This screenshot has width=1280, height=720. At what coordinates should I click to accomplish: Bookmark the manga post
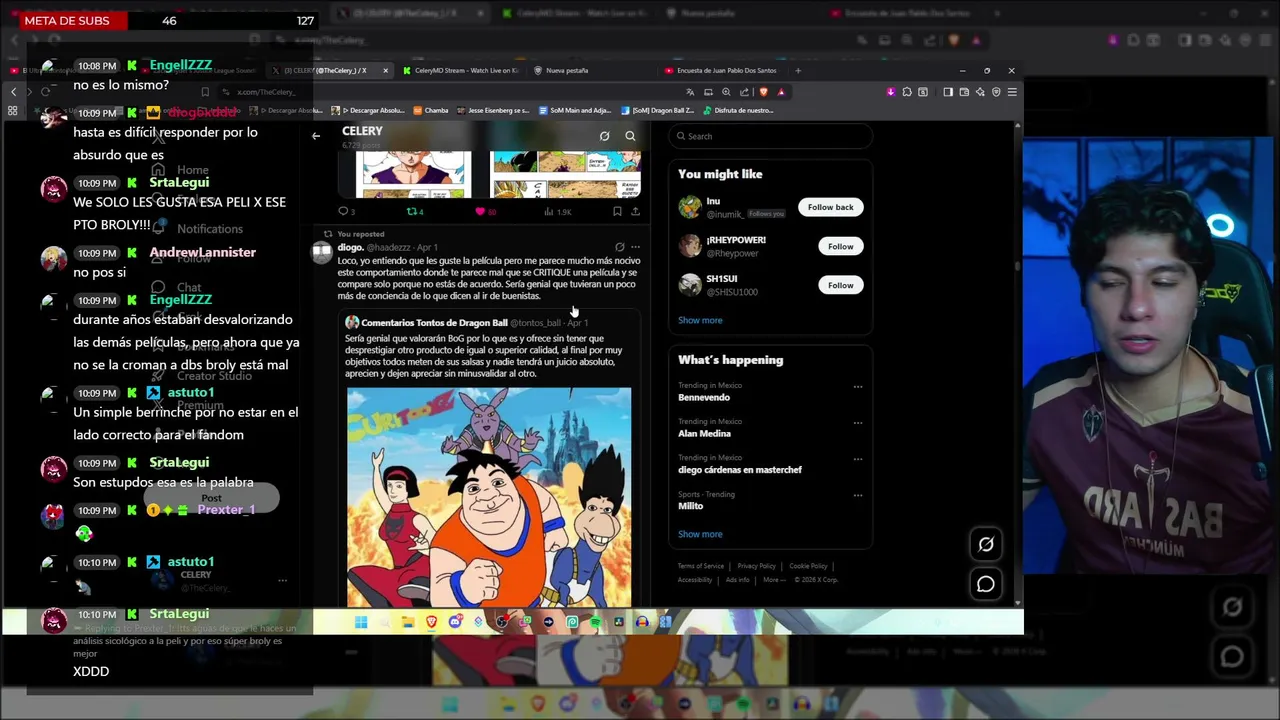(x=617, y=211)
